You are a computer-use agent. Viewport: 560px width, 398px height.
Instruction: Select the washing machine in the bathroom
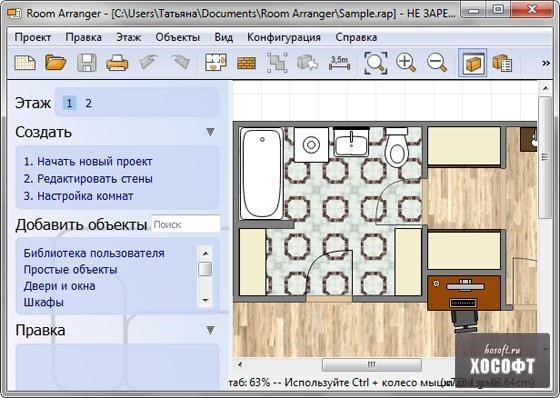coord(311,145)
